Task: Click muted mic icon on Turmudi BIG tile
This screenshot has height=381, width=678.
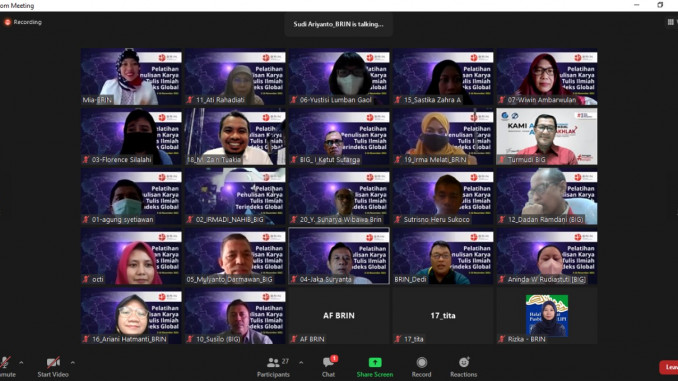Action: [502, 160]
